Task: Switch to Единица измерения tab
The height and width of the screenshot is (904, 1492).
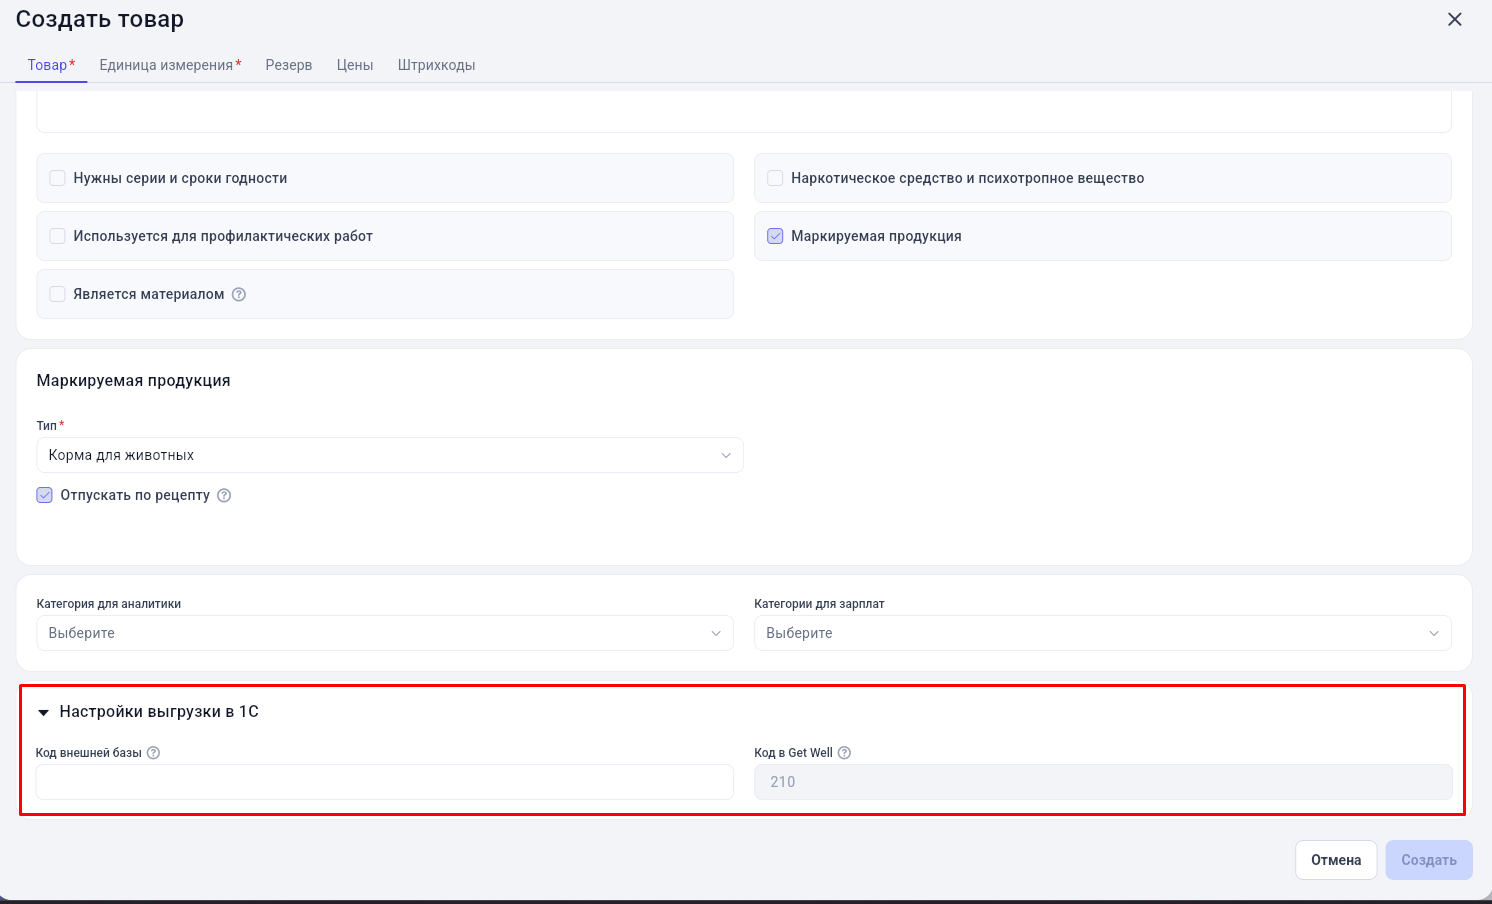Action: 170,65
